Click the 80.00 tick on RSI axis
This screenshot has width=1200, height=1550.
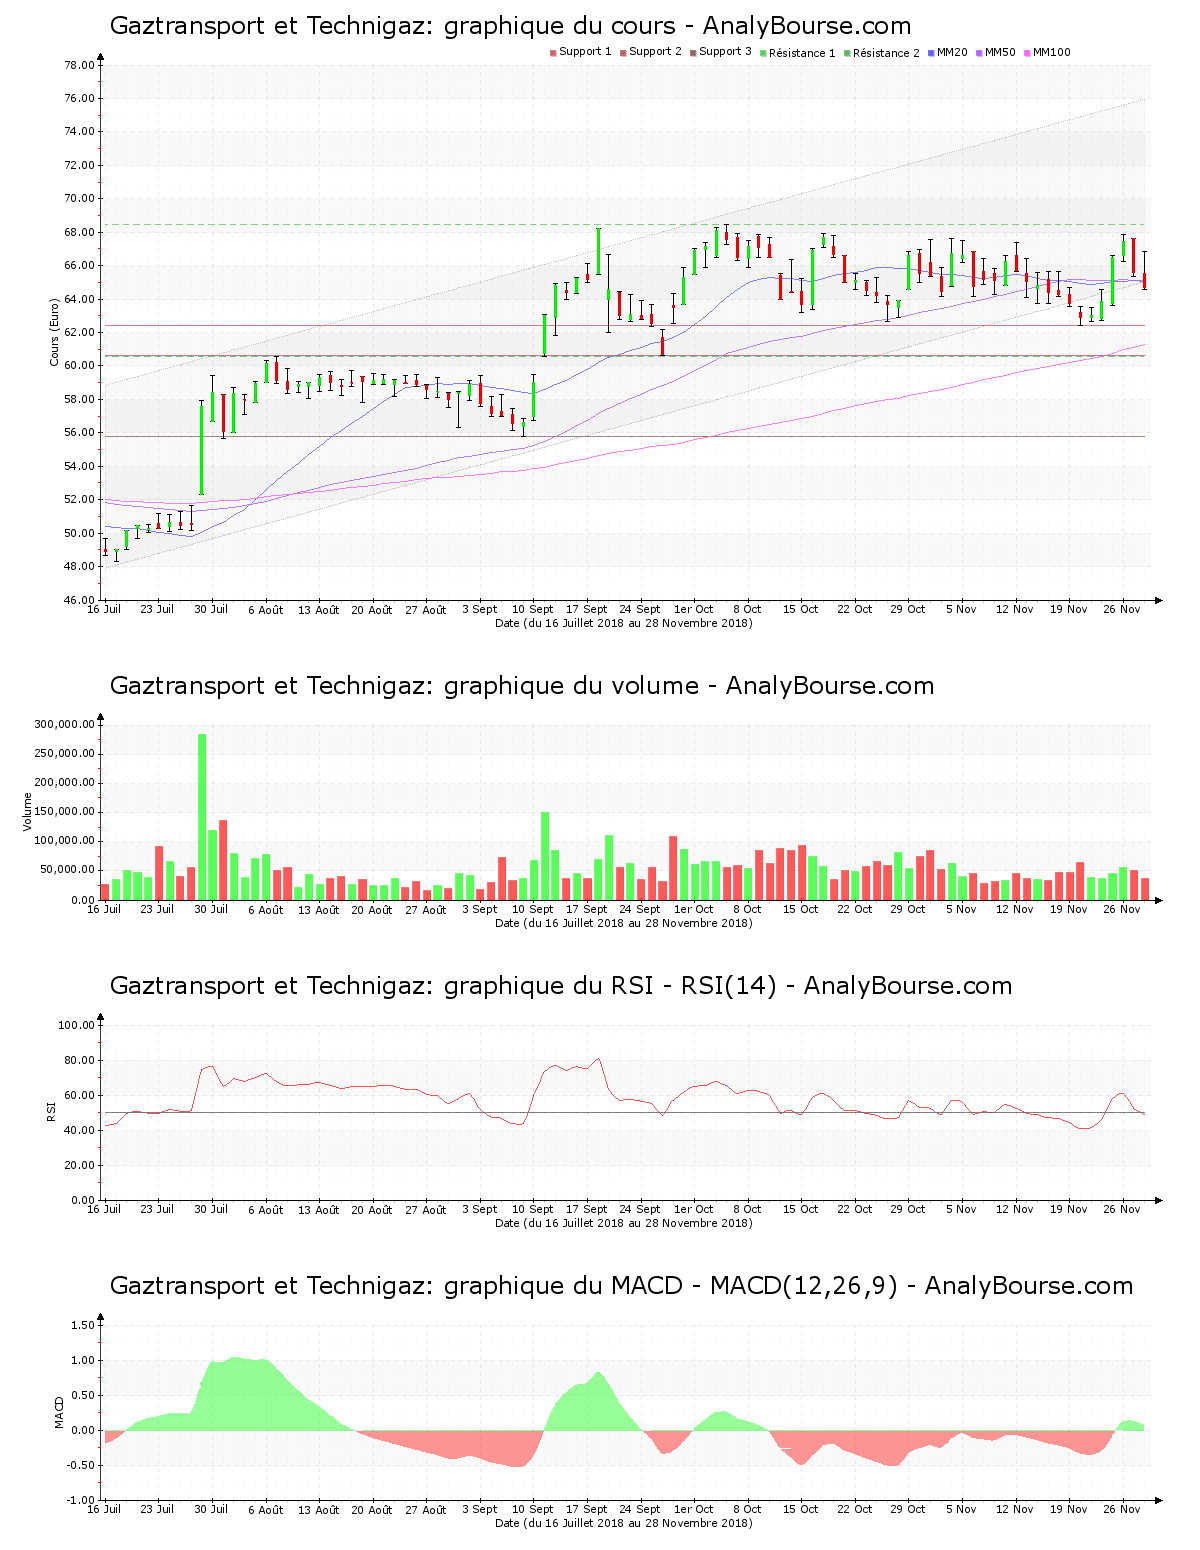[x=79, y=1060]
